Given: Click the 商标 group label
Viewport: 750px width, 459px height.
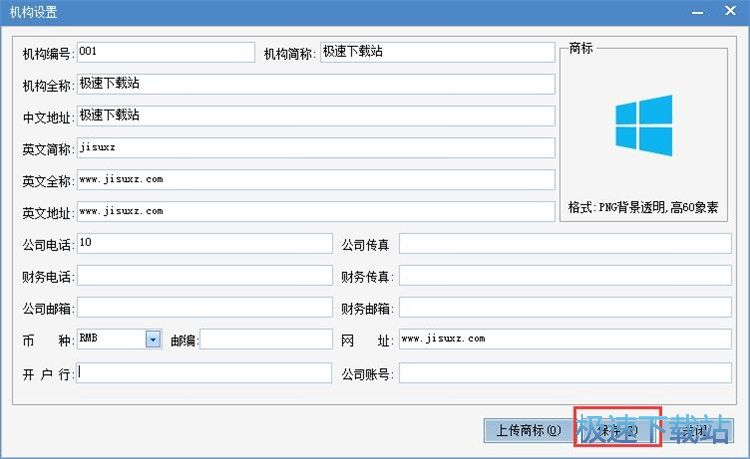Looking at the screenshot, I should 581,48.
